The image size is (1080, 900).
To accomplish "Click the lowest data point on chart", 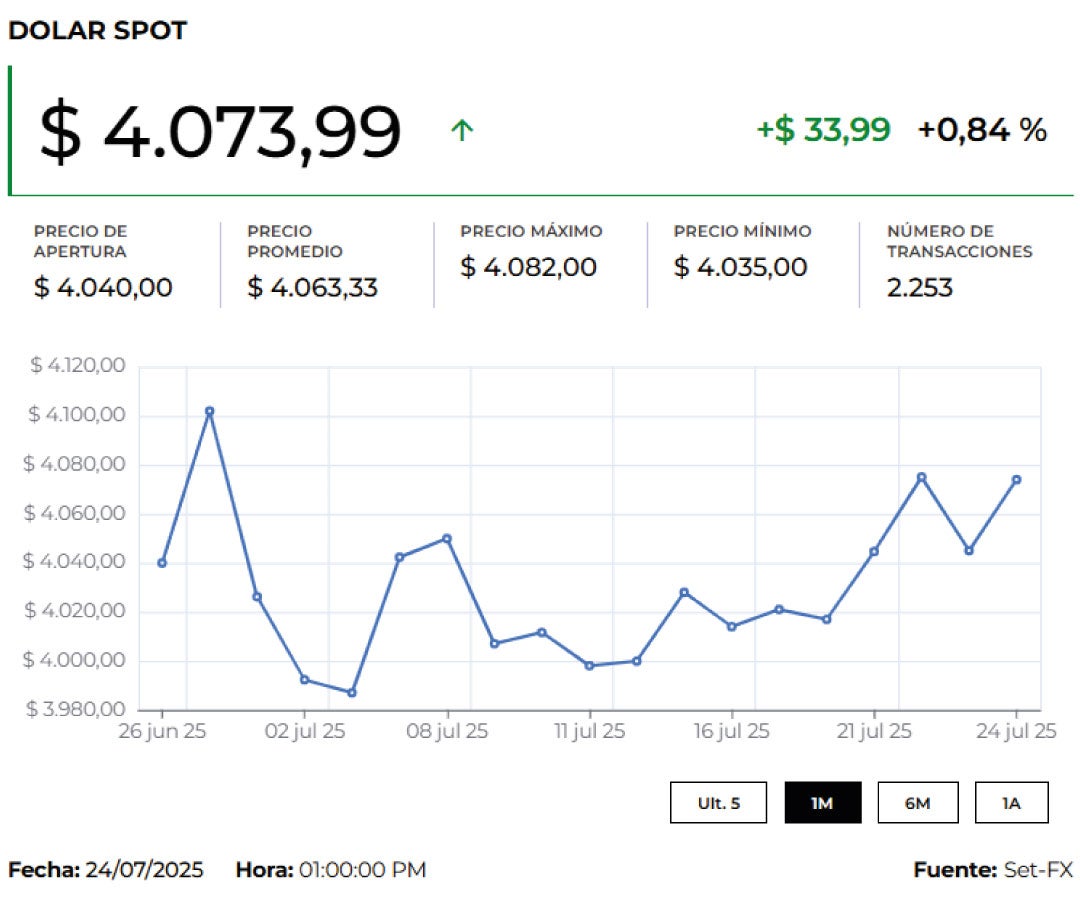I will [351, 693].
